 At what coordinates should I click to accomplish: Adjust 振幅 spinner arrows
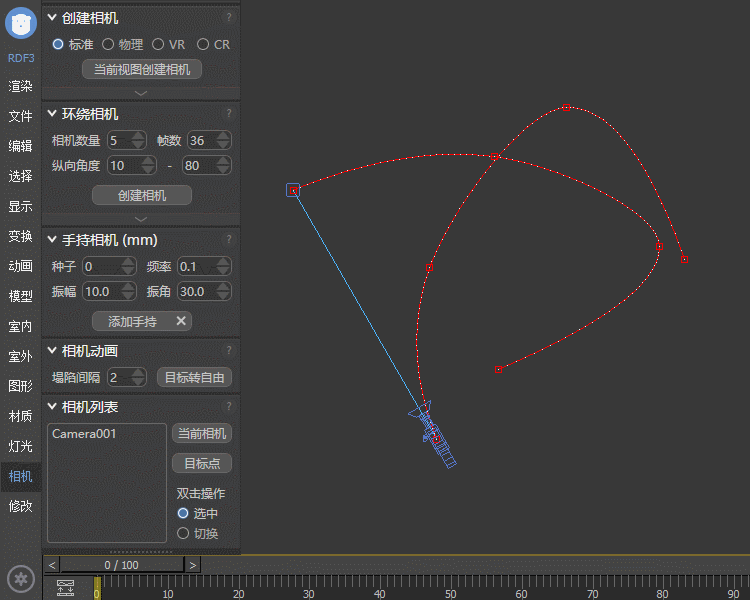(x=128, y=291)
